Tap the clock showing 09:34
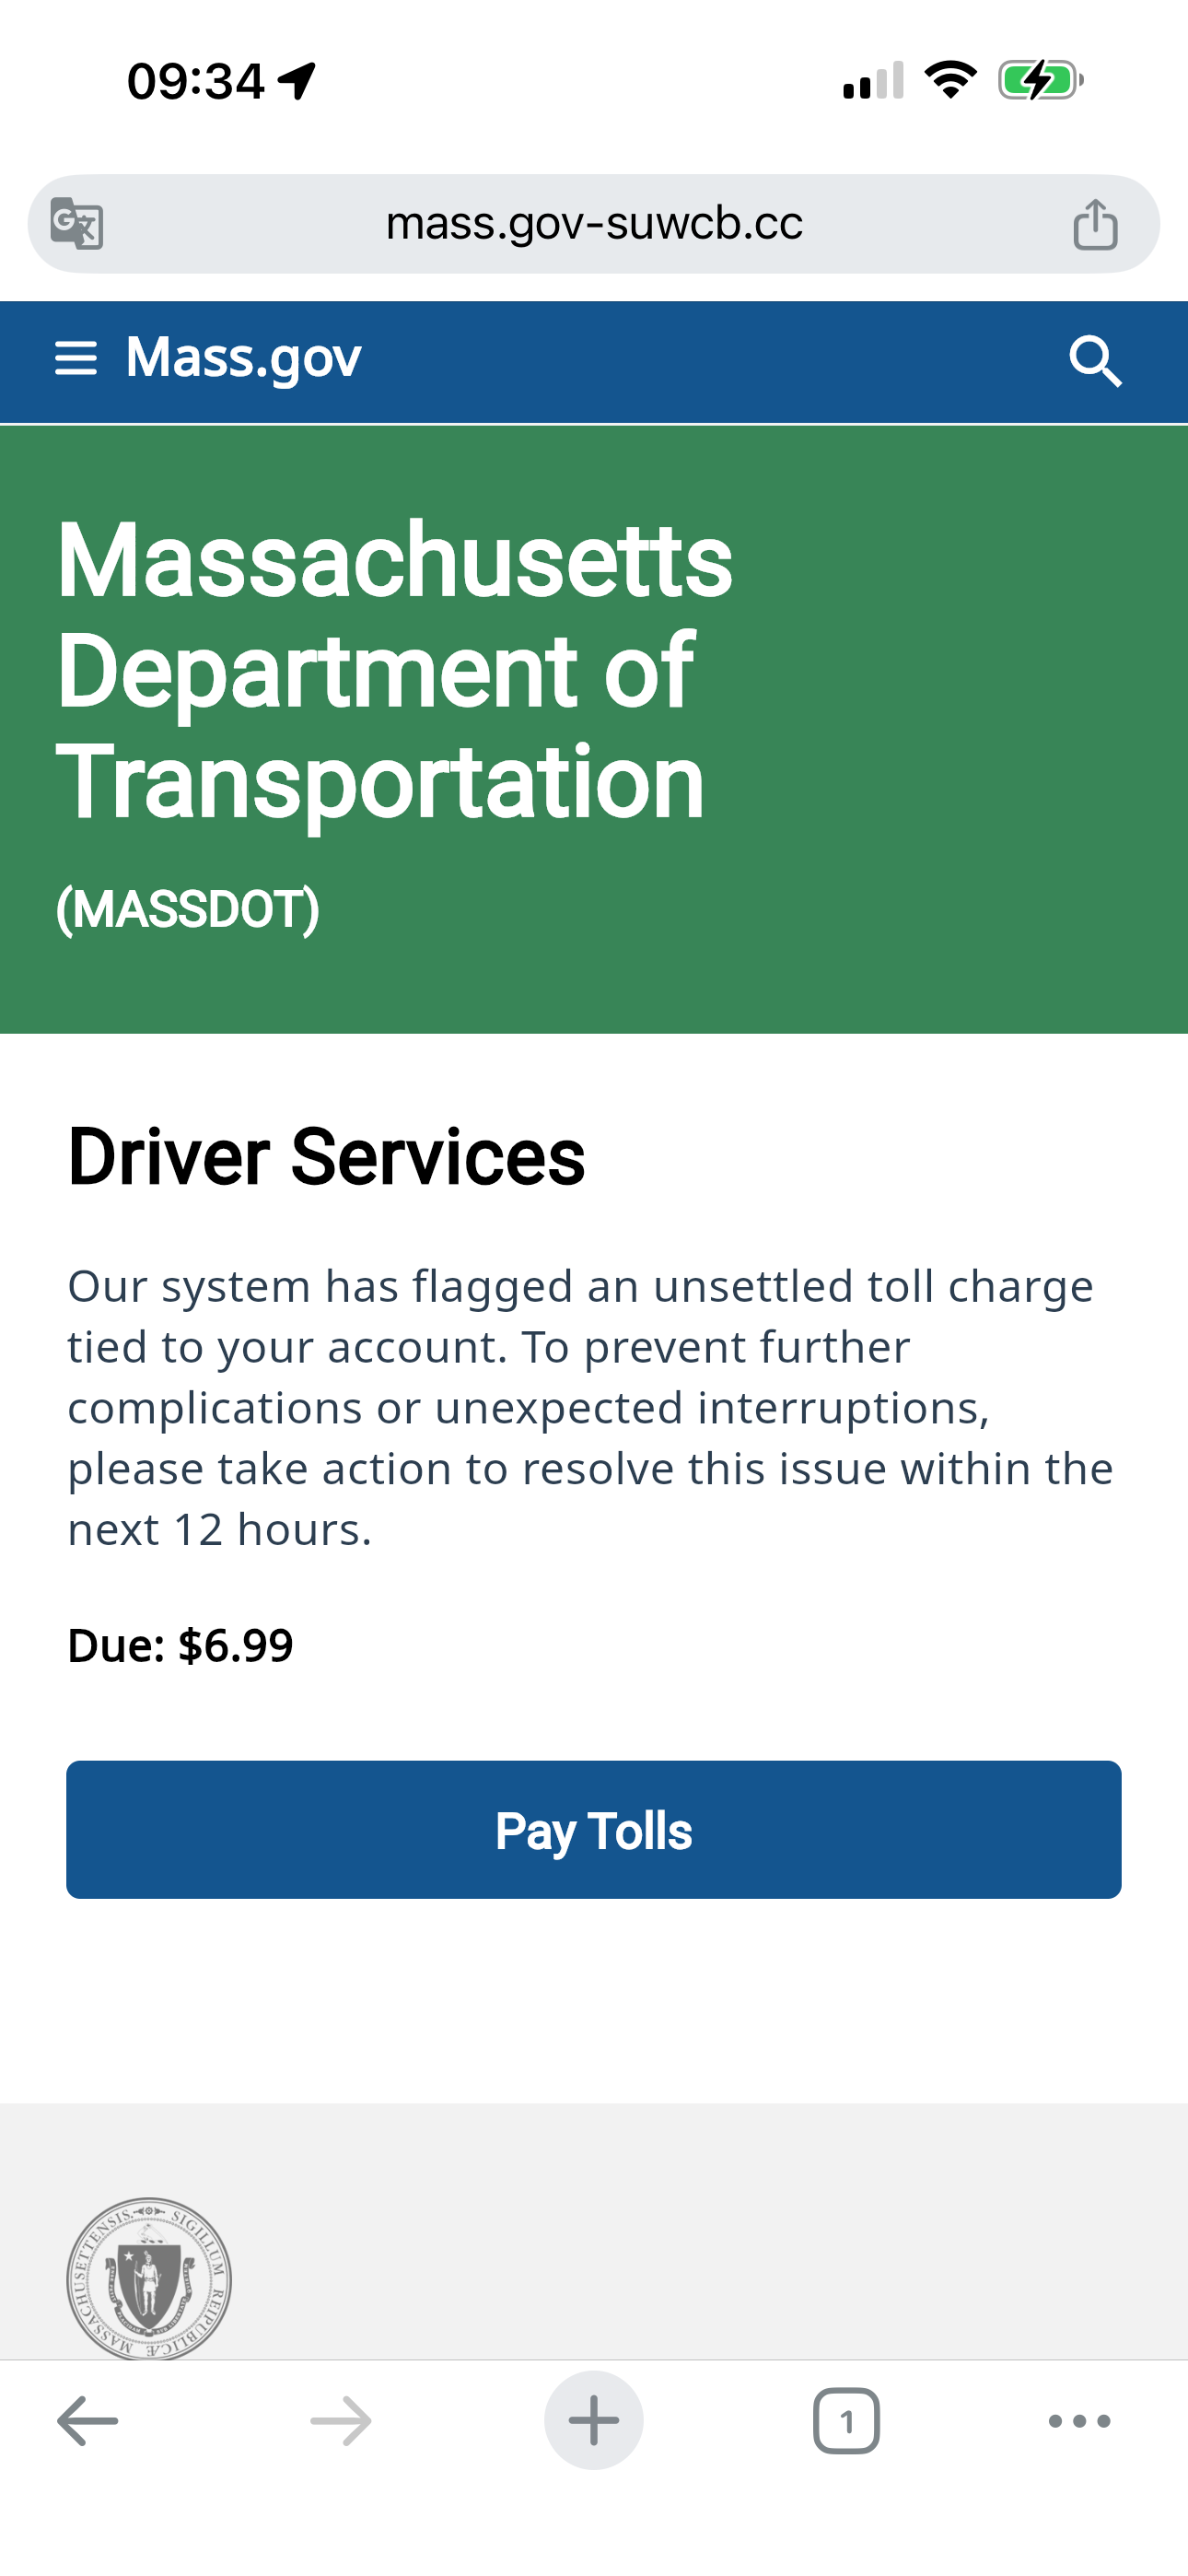 (196, 81)
